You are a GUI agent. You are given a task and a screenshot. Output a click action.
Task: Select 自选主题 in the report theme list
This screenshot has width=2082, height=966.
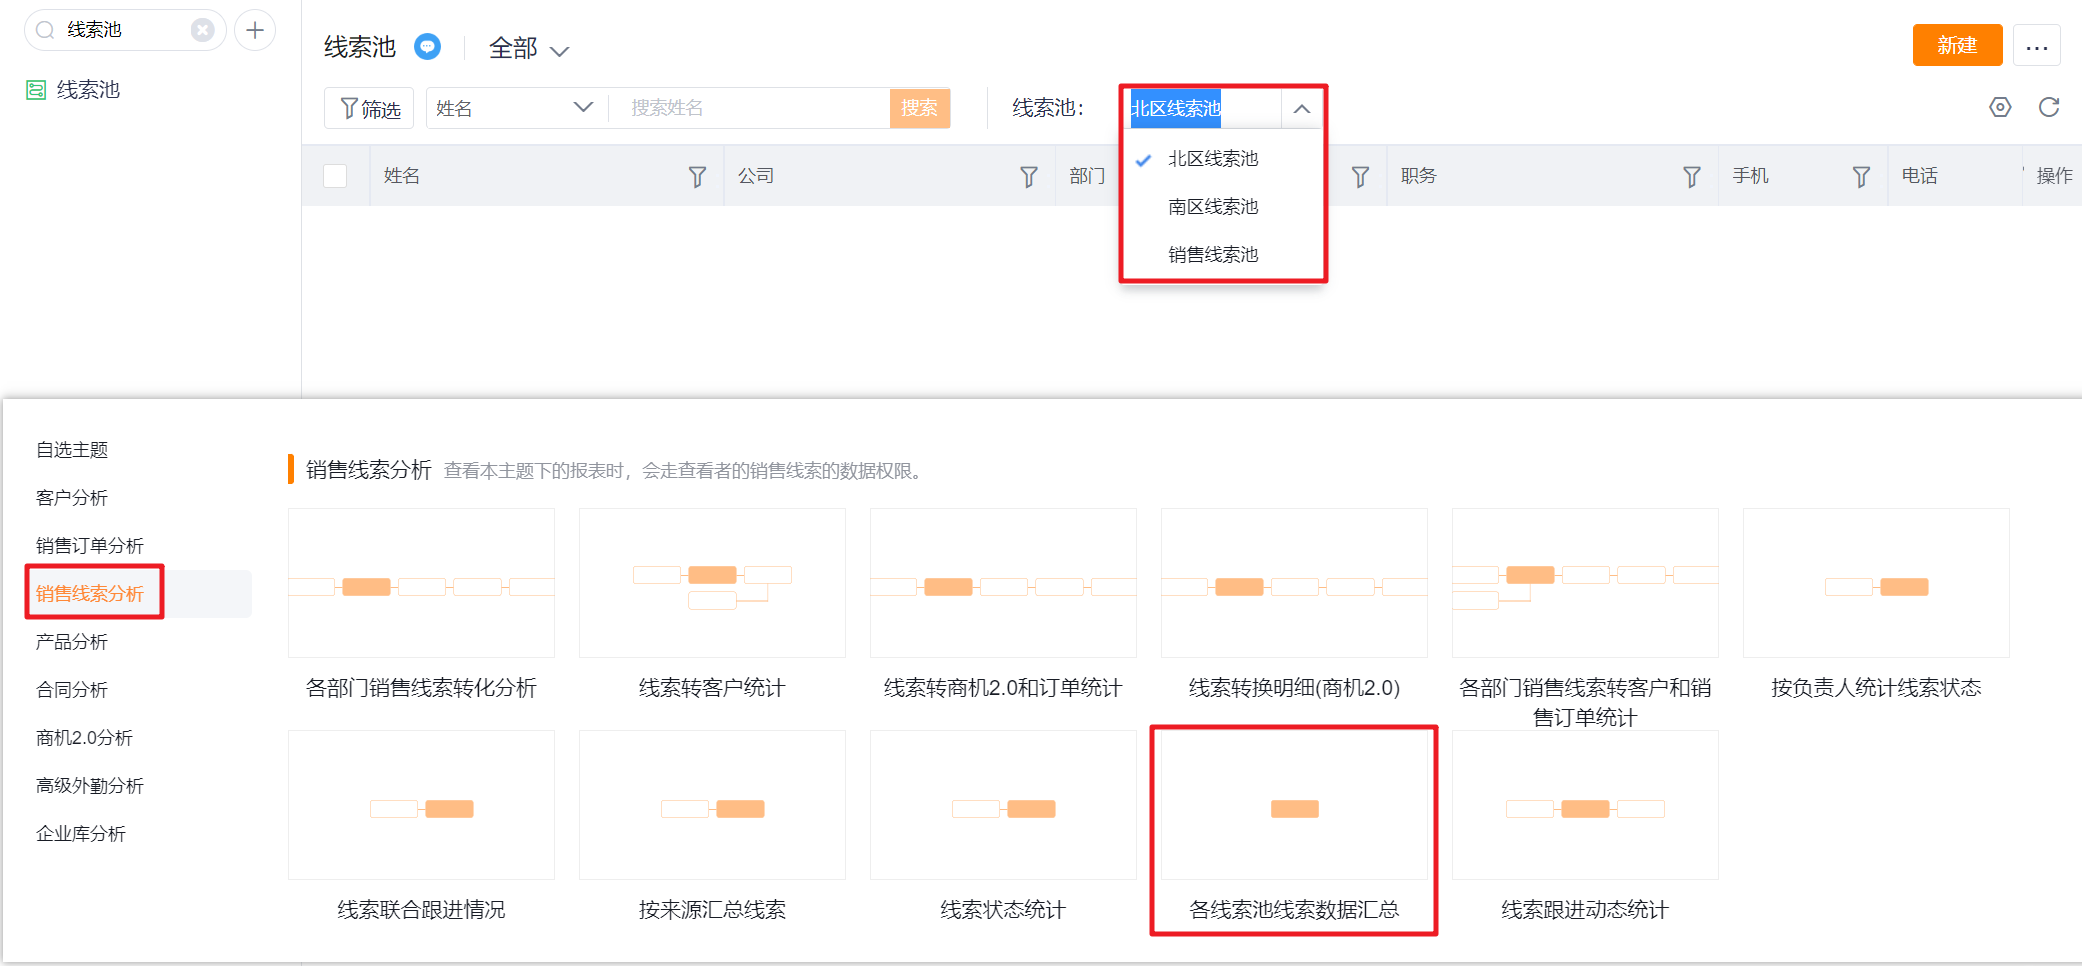tap(72, 450)
